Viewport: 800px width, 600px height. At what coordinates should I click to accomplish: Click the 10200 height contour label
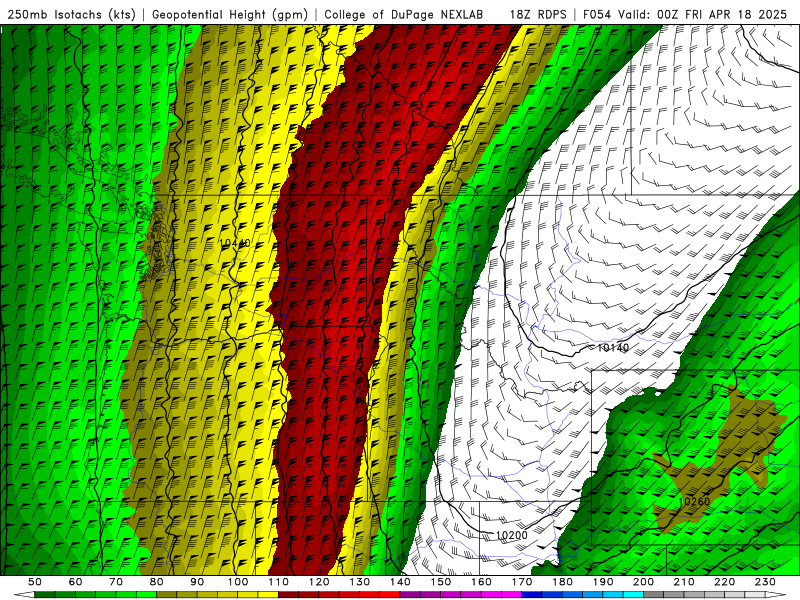[x=512, y=535]
